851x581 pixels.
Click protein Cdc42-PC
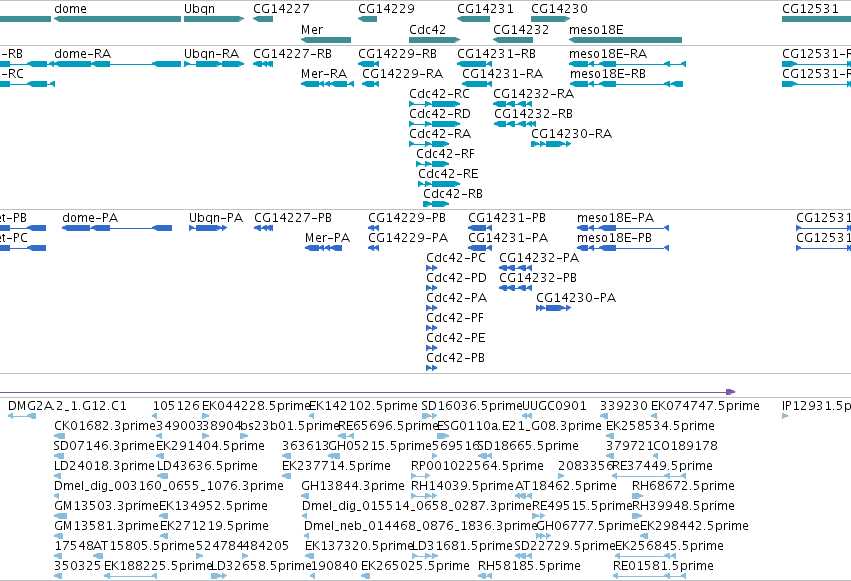431,268
